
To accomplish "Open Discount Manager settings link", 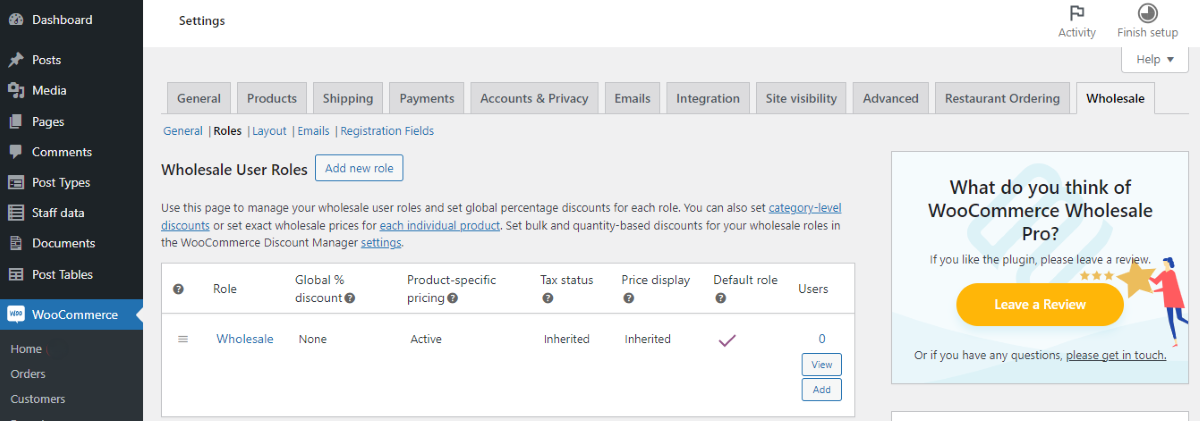I will click(x=381, y=243).
